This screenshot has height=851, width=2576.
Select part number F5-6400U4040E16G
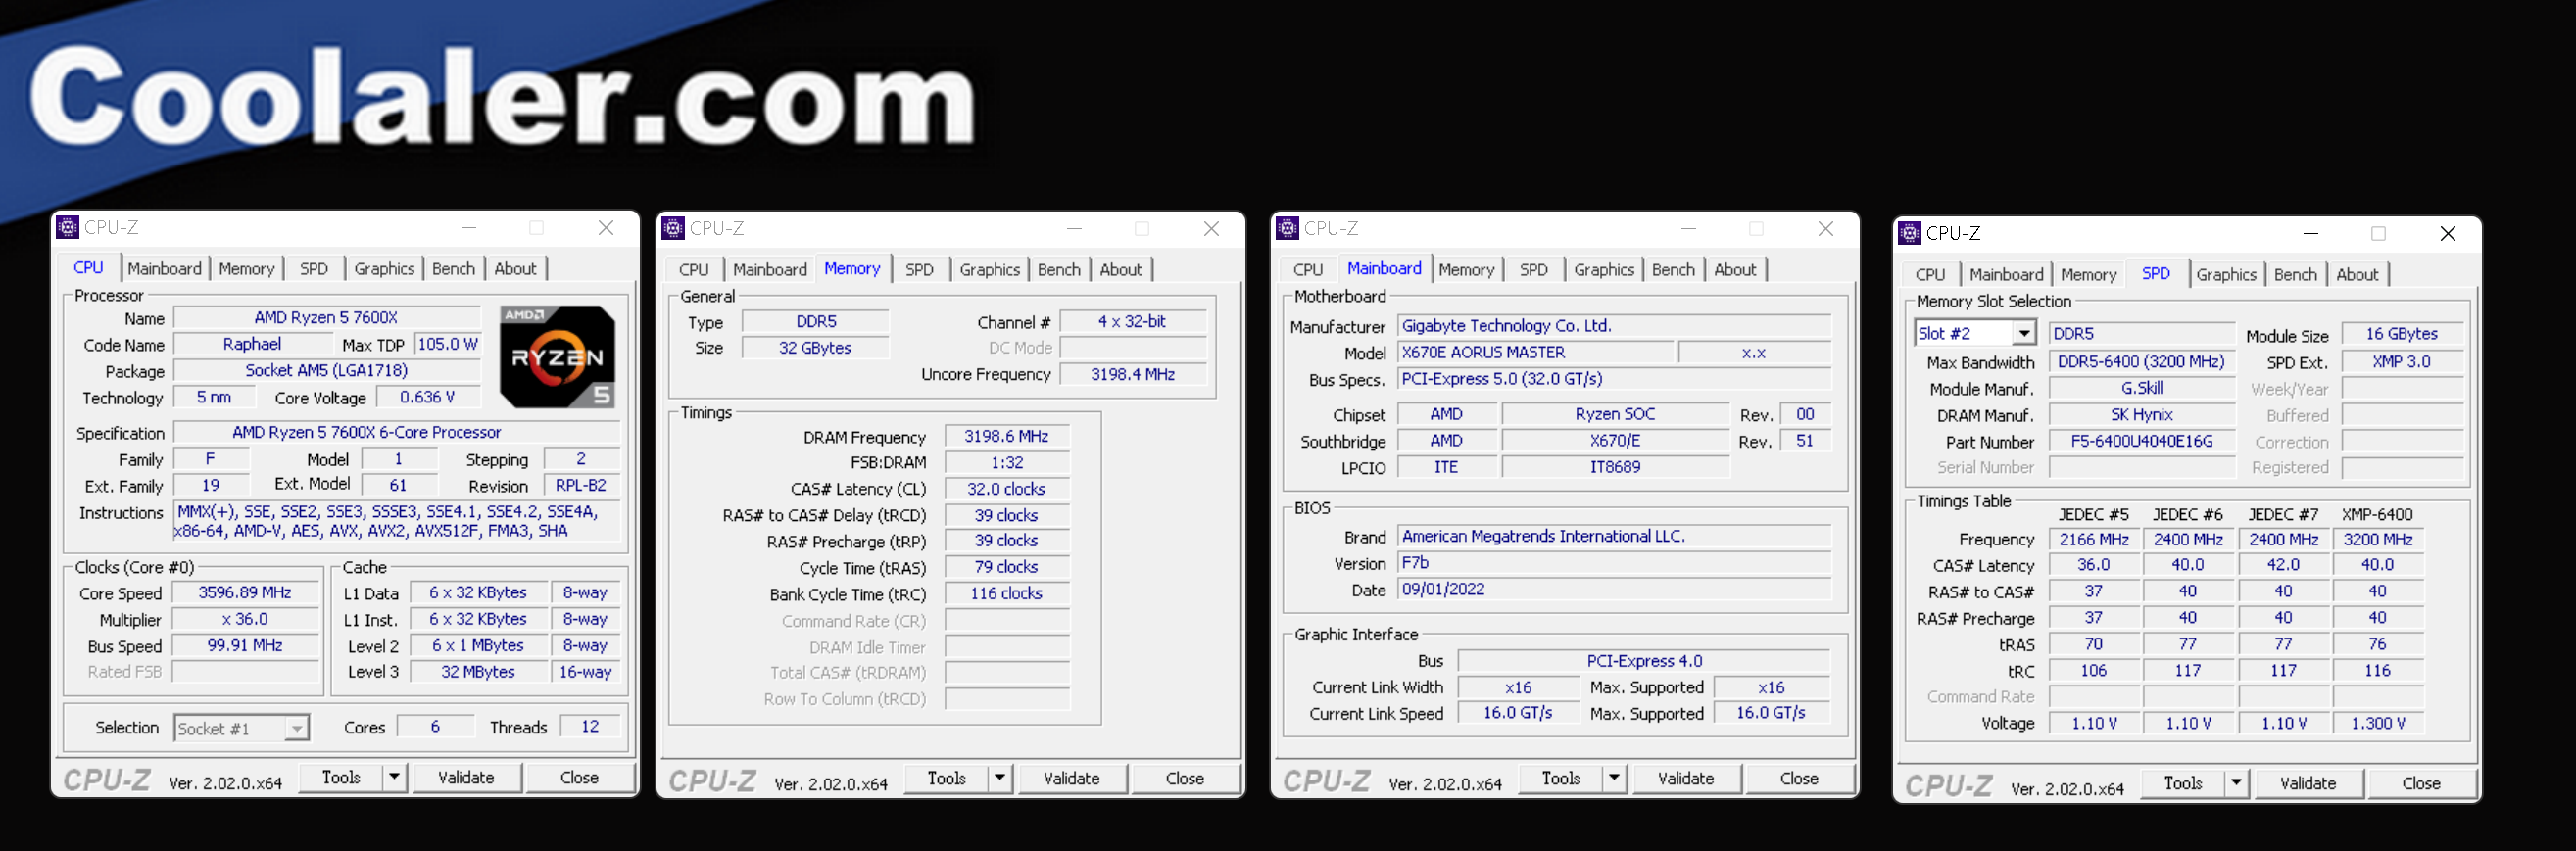point(2141,441)
